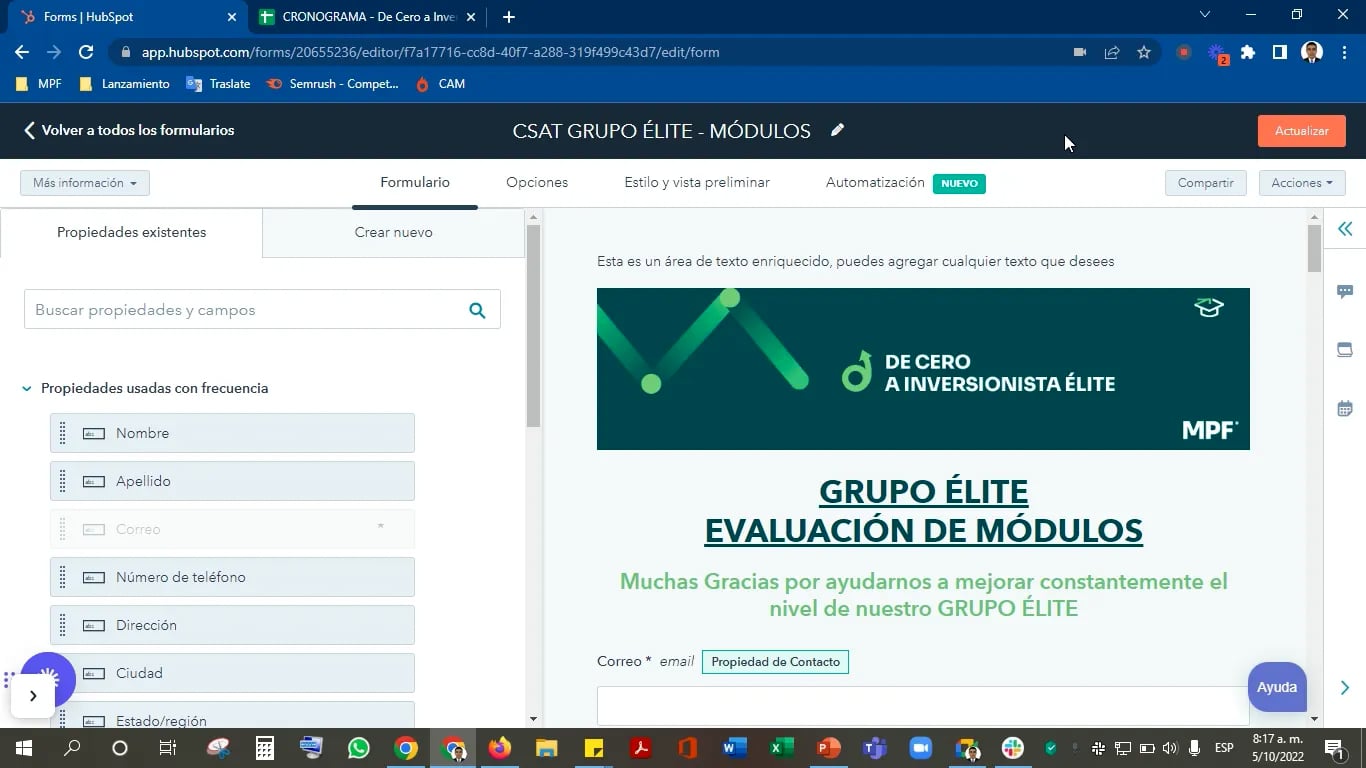Click the white square arrow expander at bottom left
The width and height of the screenshot is (1366, 768).
click(x=33, y=696)
